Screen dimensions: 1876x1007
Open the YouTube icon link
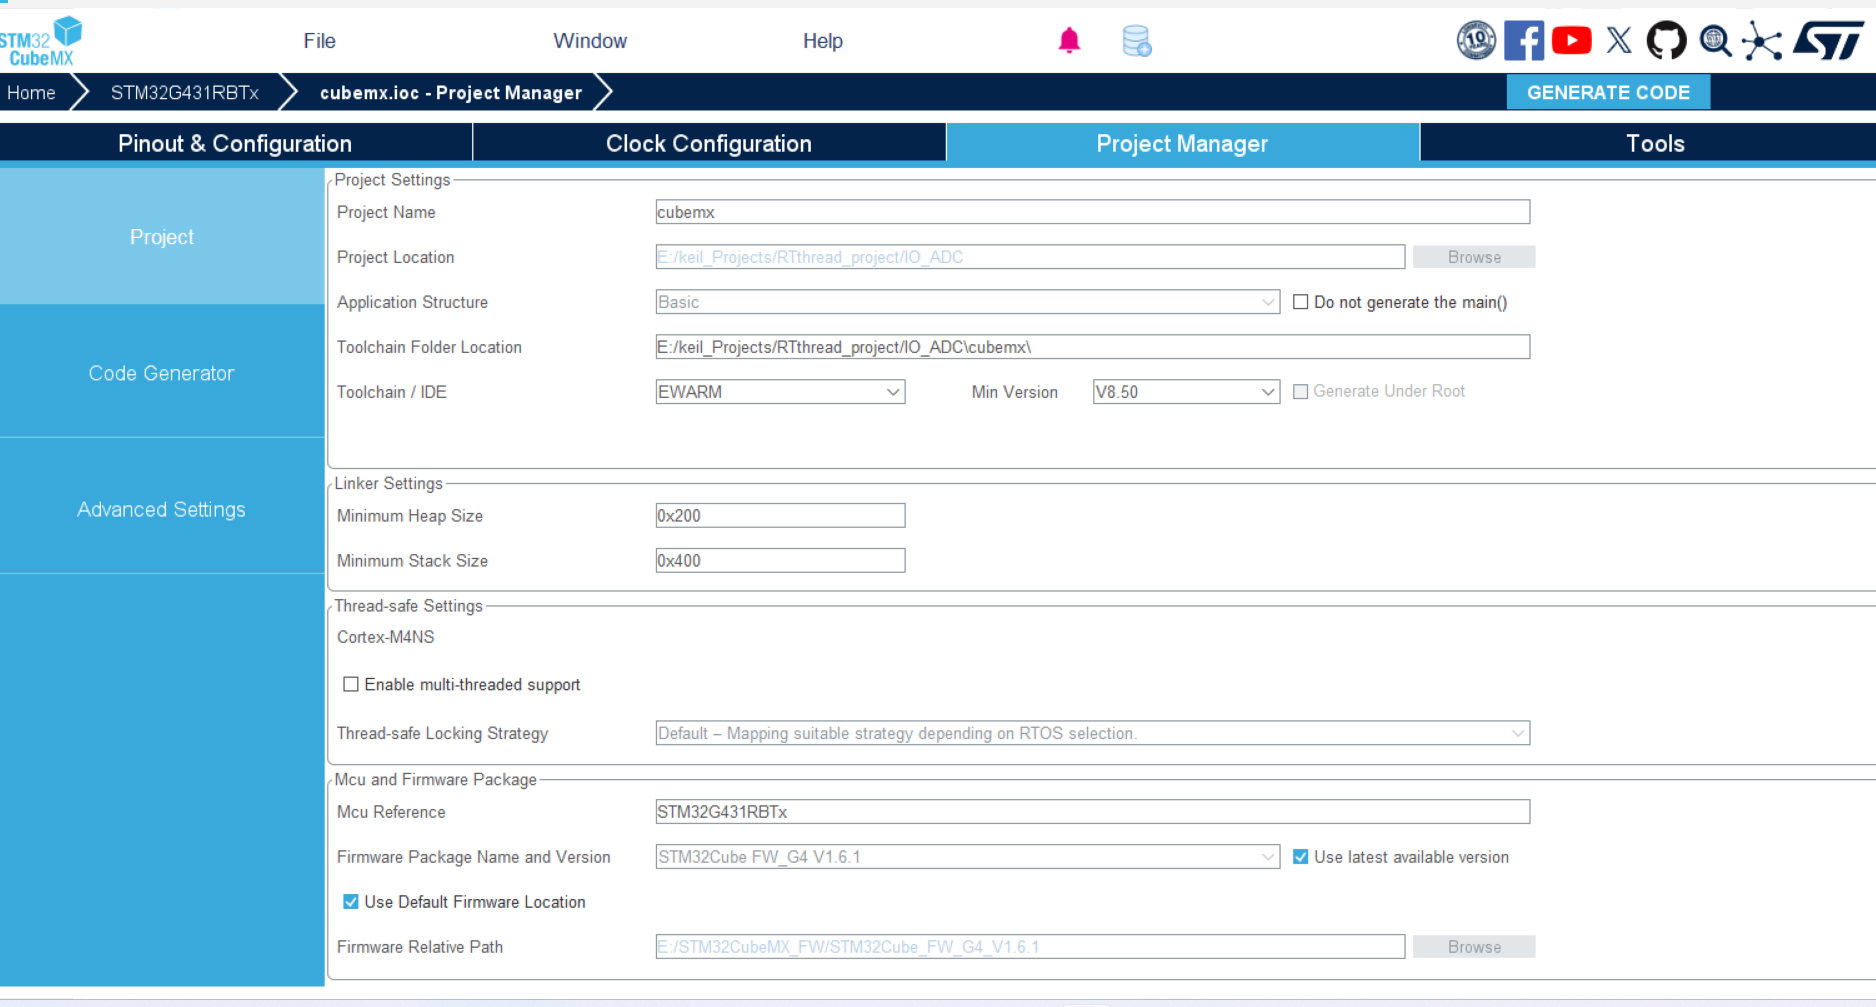[x=1572, y=41]
